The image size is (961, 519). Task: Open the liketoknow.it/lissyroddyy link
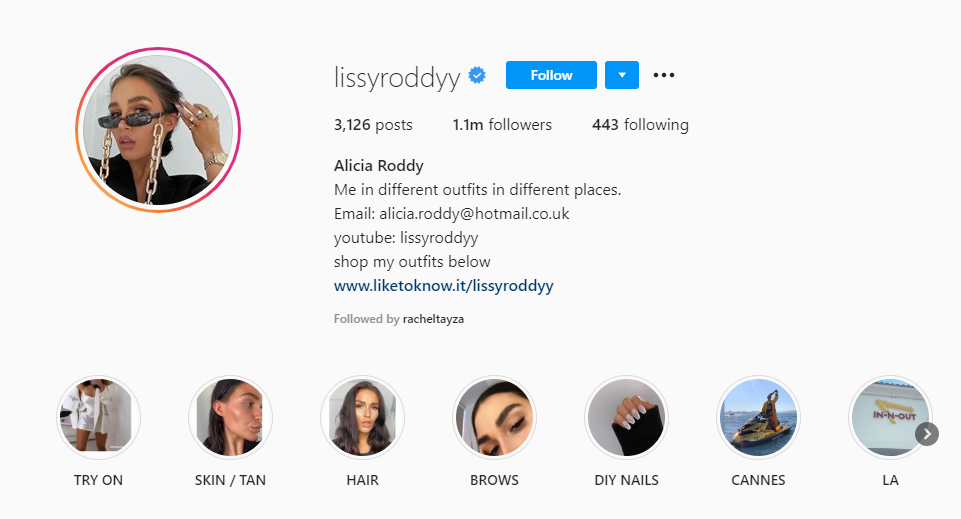444,286
